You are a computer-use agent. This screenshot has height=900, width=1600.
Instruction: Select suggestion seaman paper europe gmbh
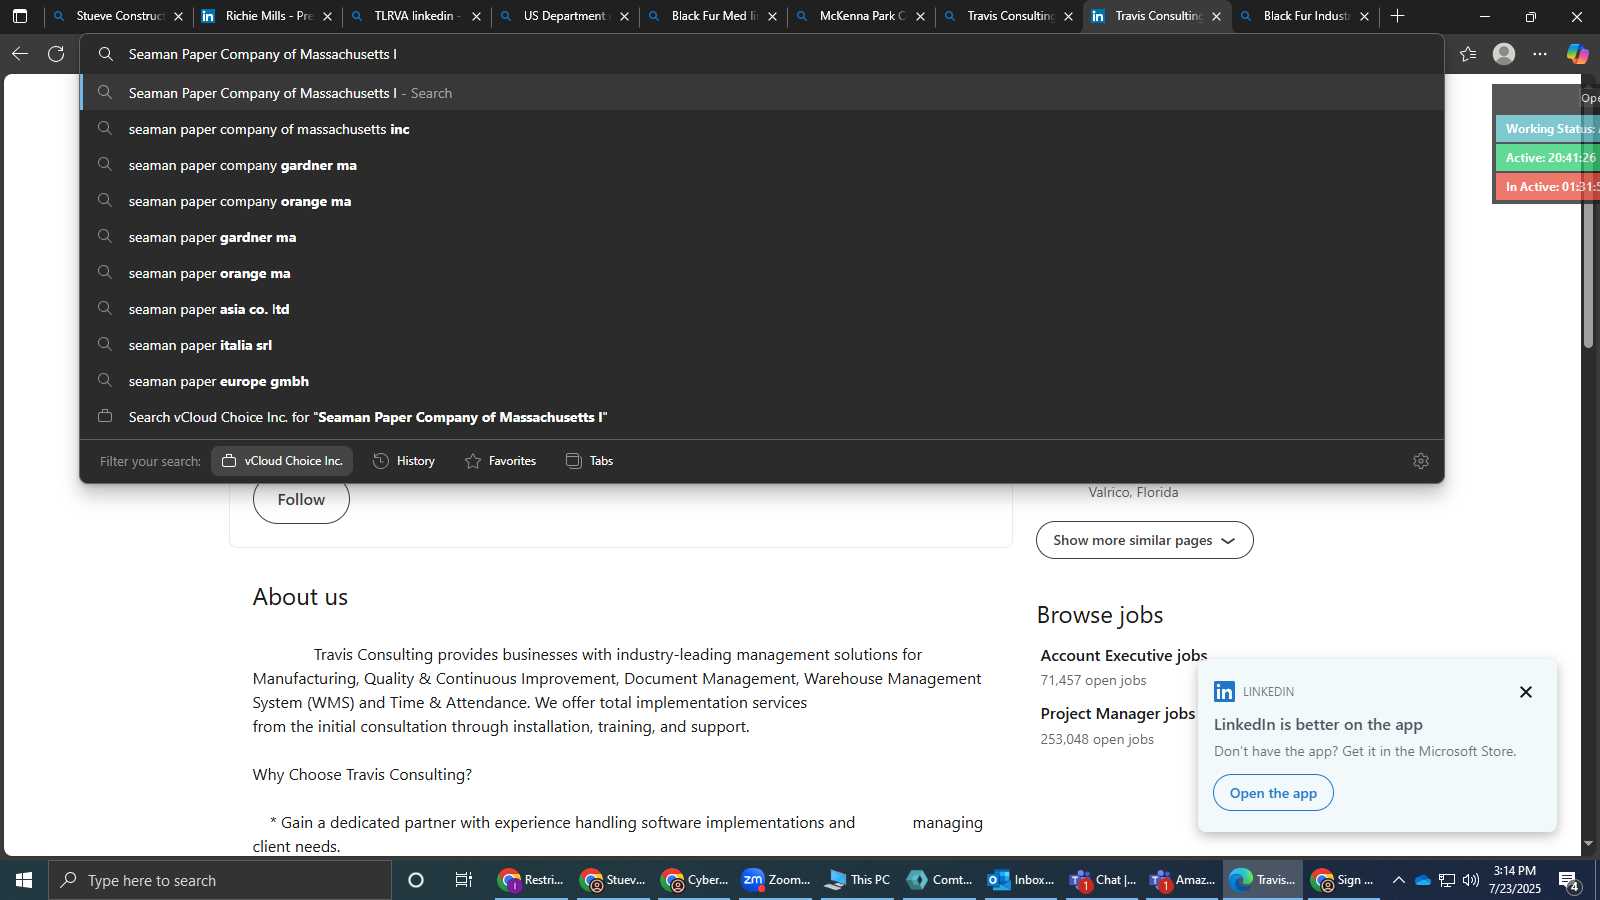(x=762, y=381)
